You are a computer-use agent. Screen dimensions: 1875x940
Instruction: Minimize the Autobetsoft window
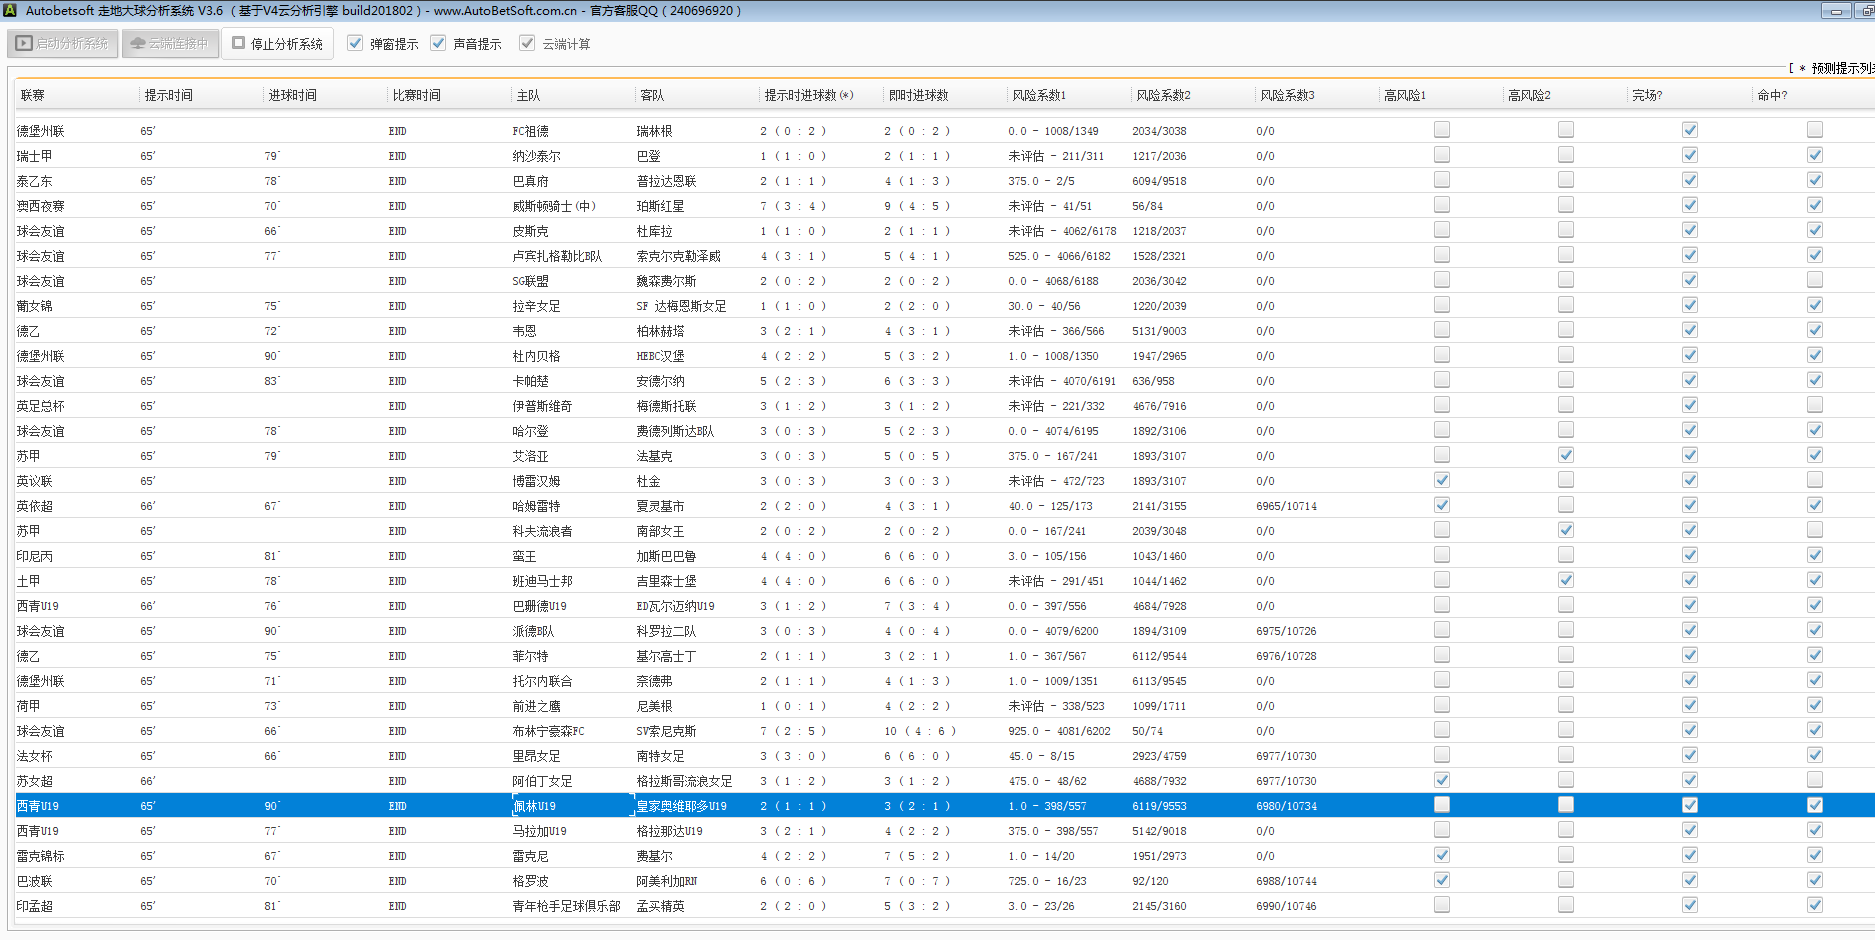coord(1836,11)
